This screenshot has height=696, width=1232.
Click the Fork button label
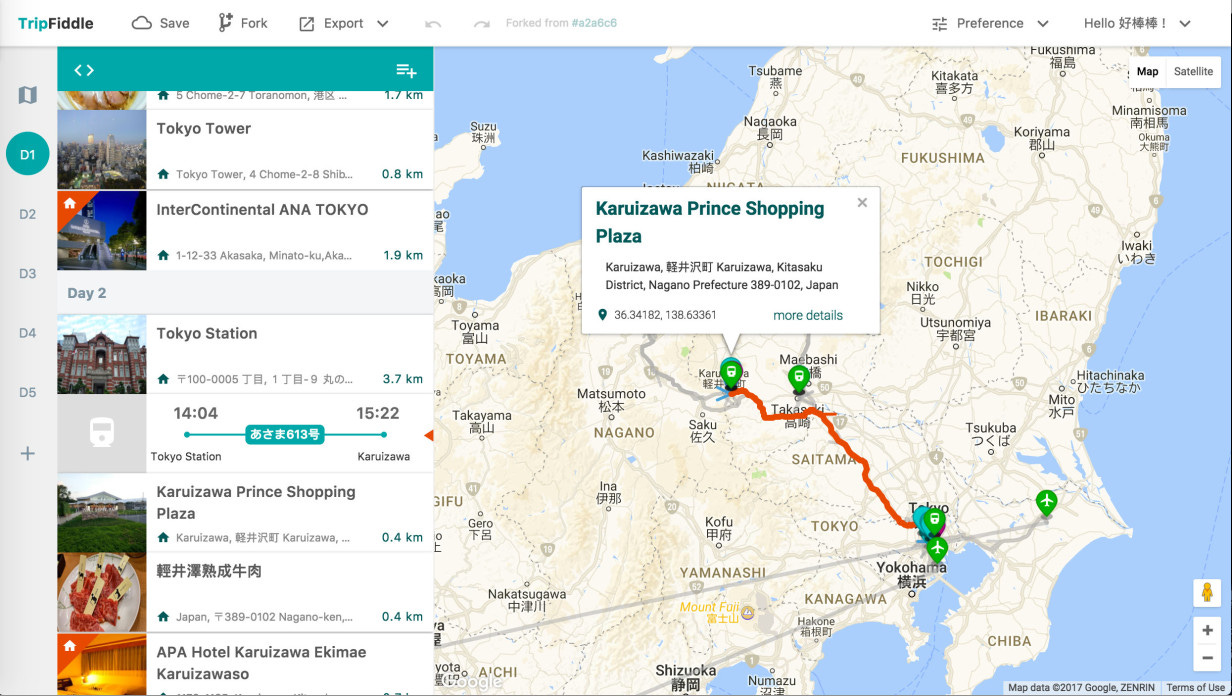[254, 23]
